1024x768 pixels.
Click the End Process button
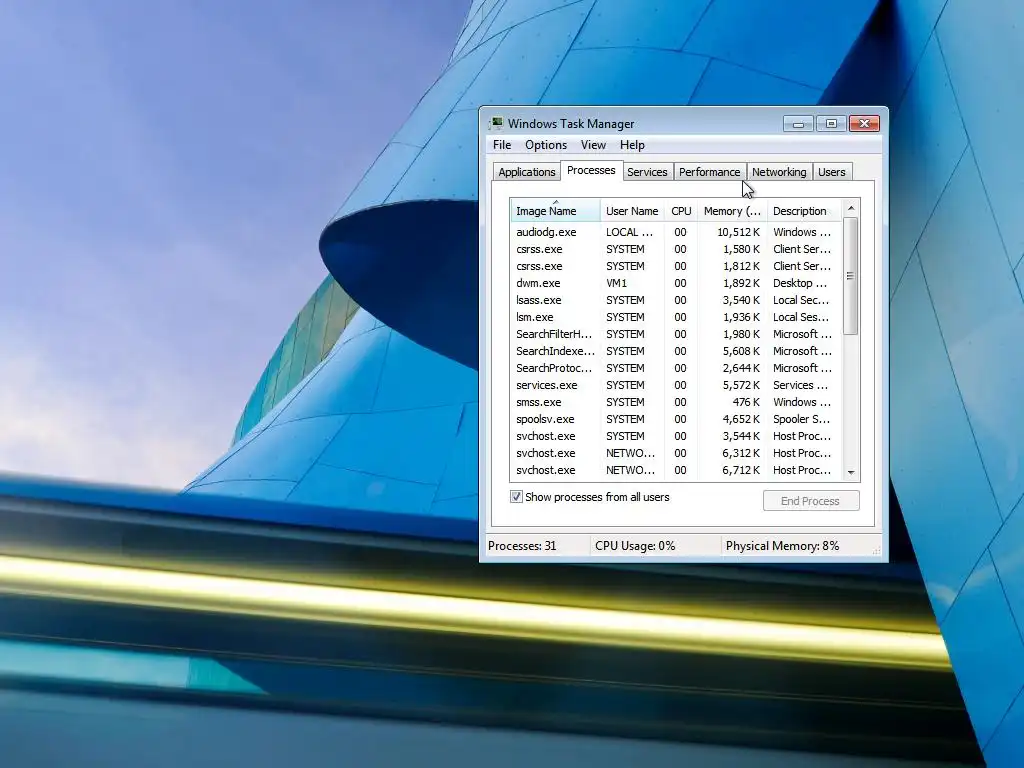(810, 501)
